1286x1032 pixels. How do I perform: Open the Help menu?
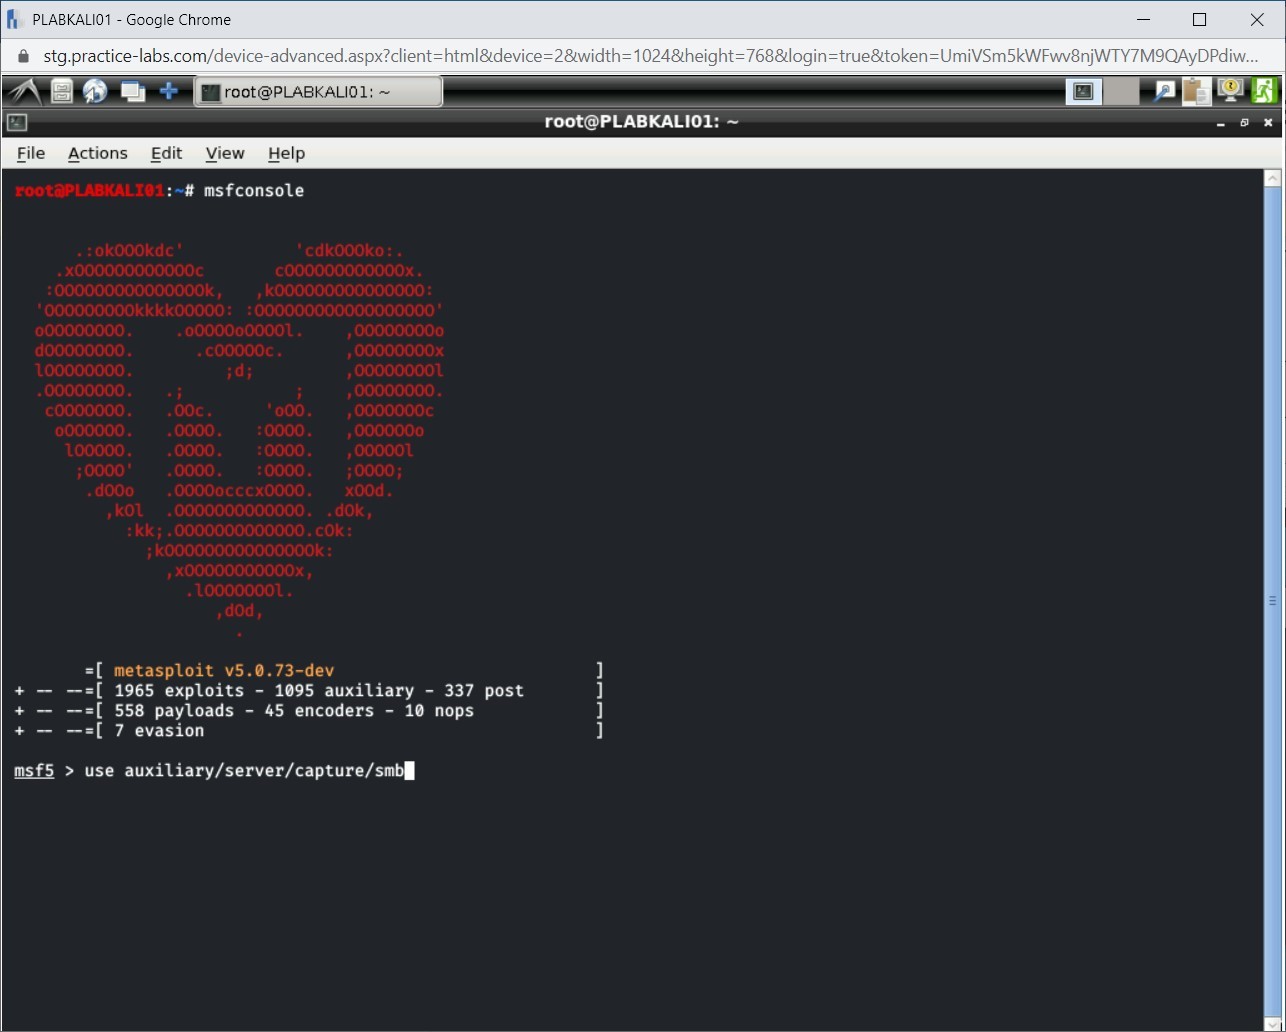click(286, 153)
